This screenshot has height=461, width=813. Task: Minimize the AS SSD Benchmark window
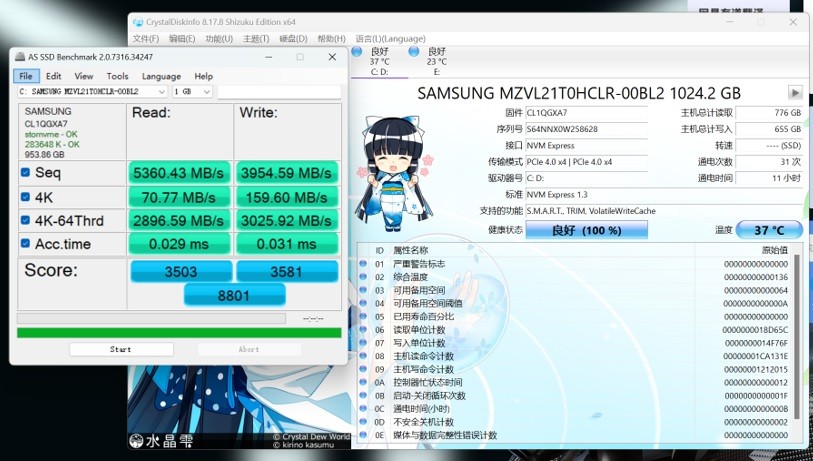269,57
